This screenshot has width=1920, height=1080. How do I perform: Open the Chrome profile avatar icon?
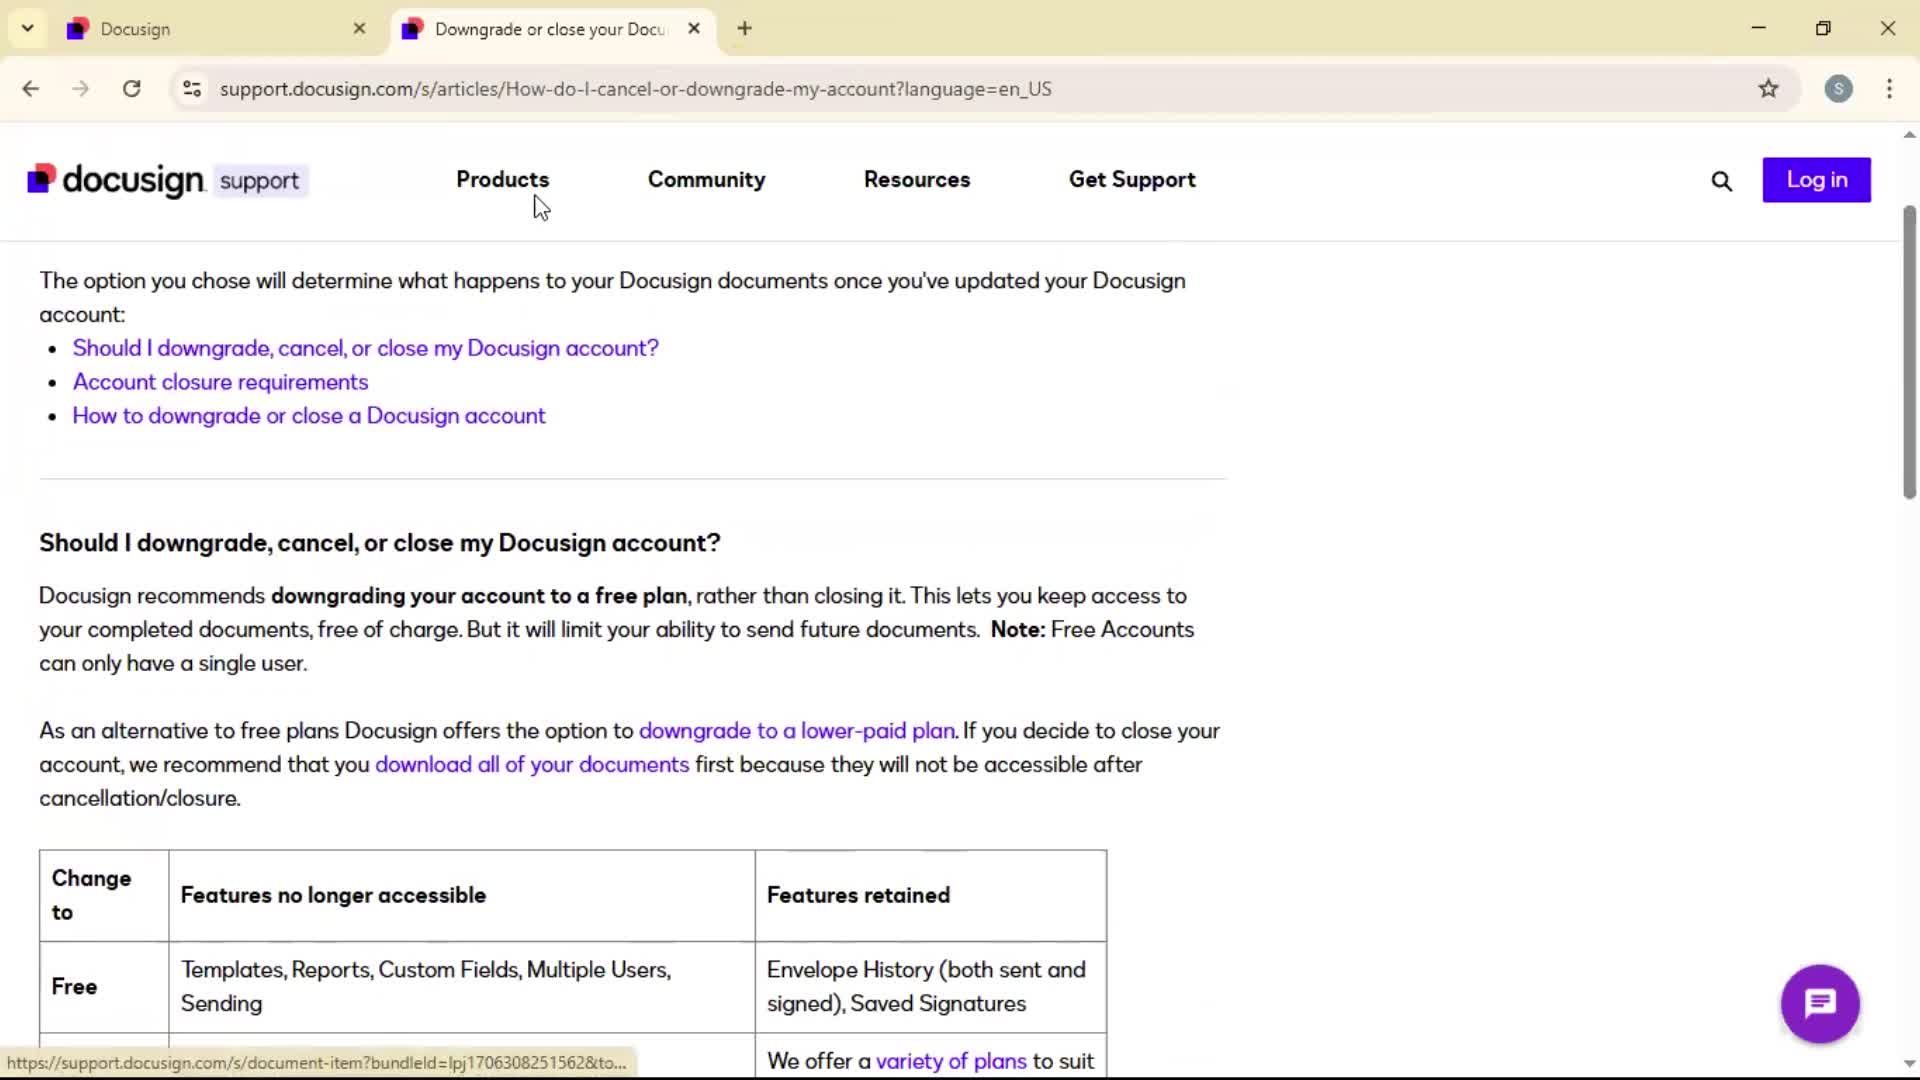[x=1838, y=89]
